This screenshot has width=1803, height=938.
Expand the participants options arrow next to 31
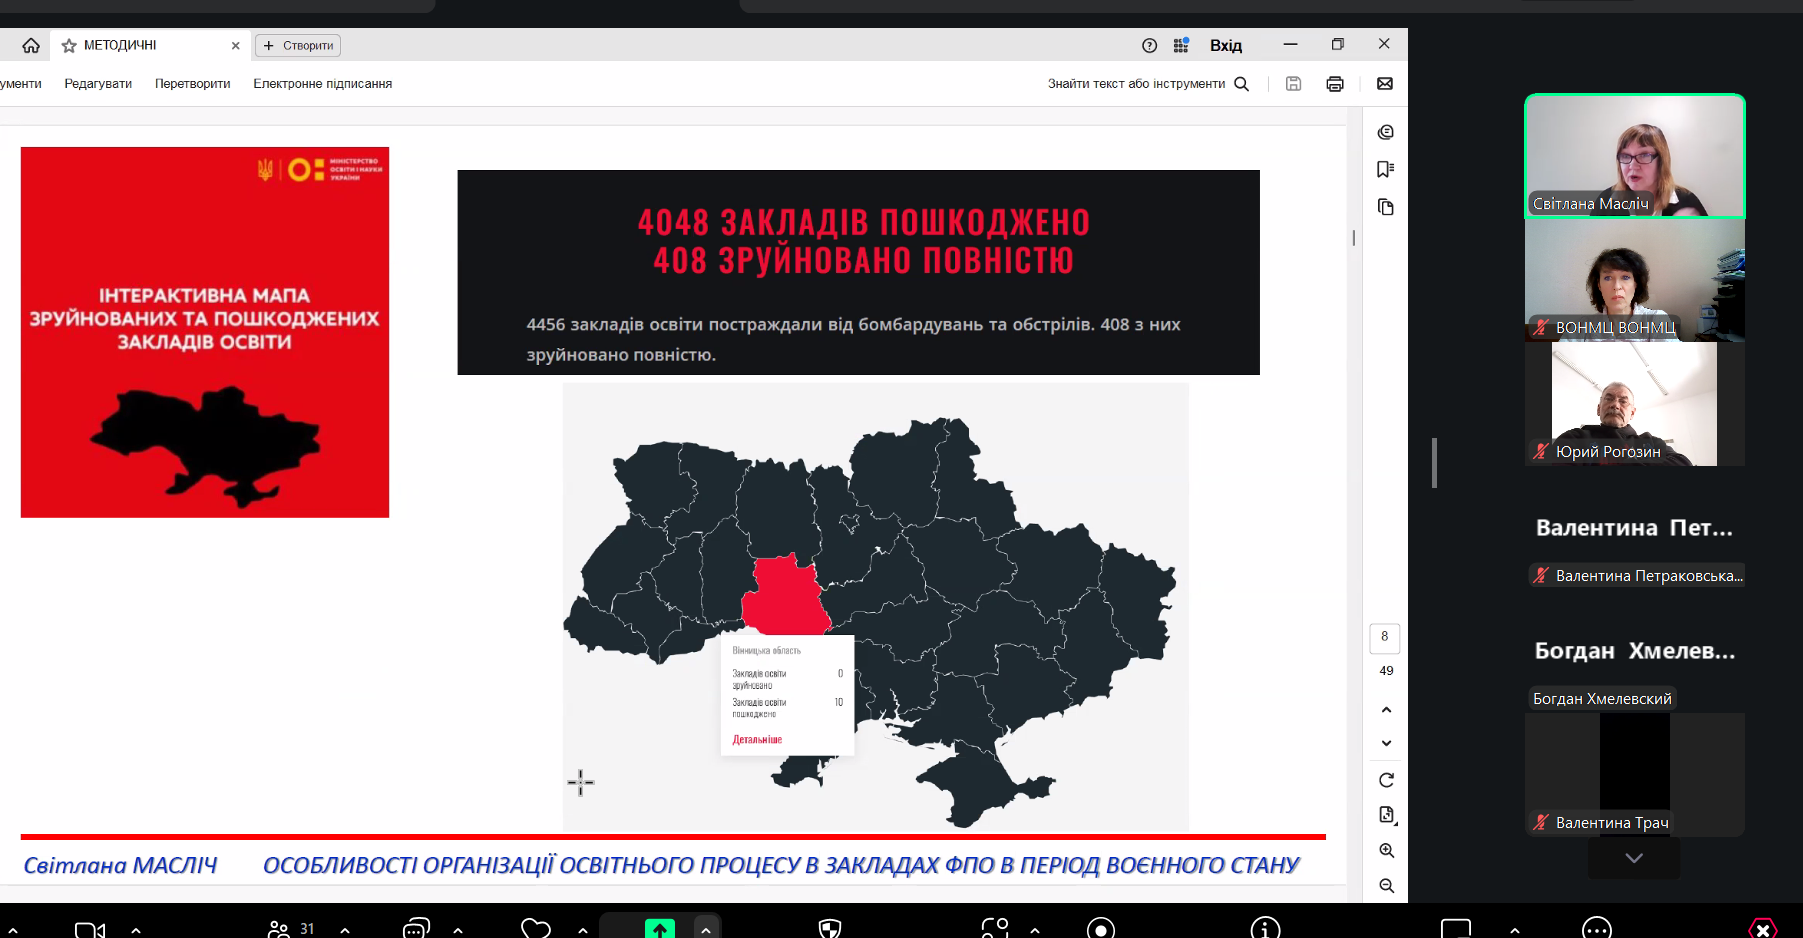(x=345, y=930)
